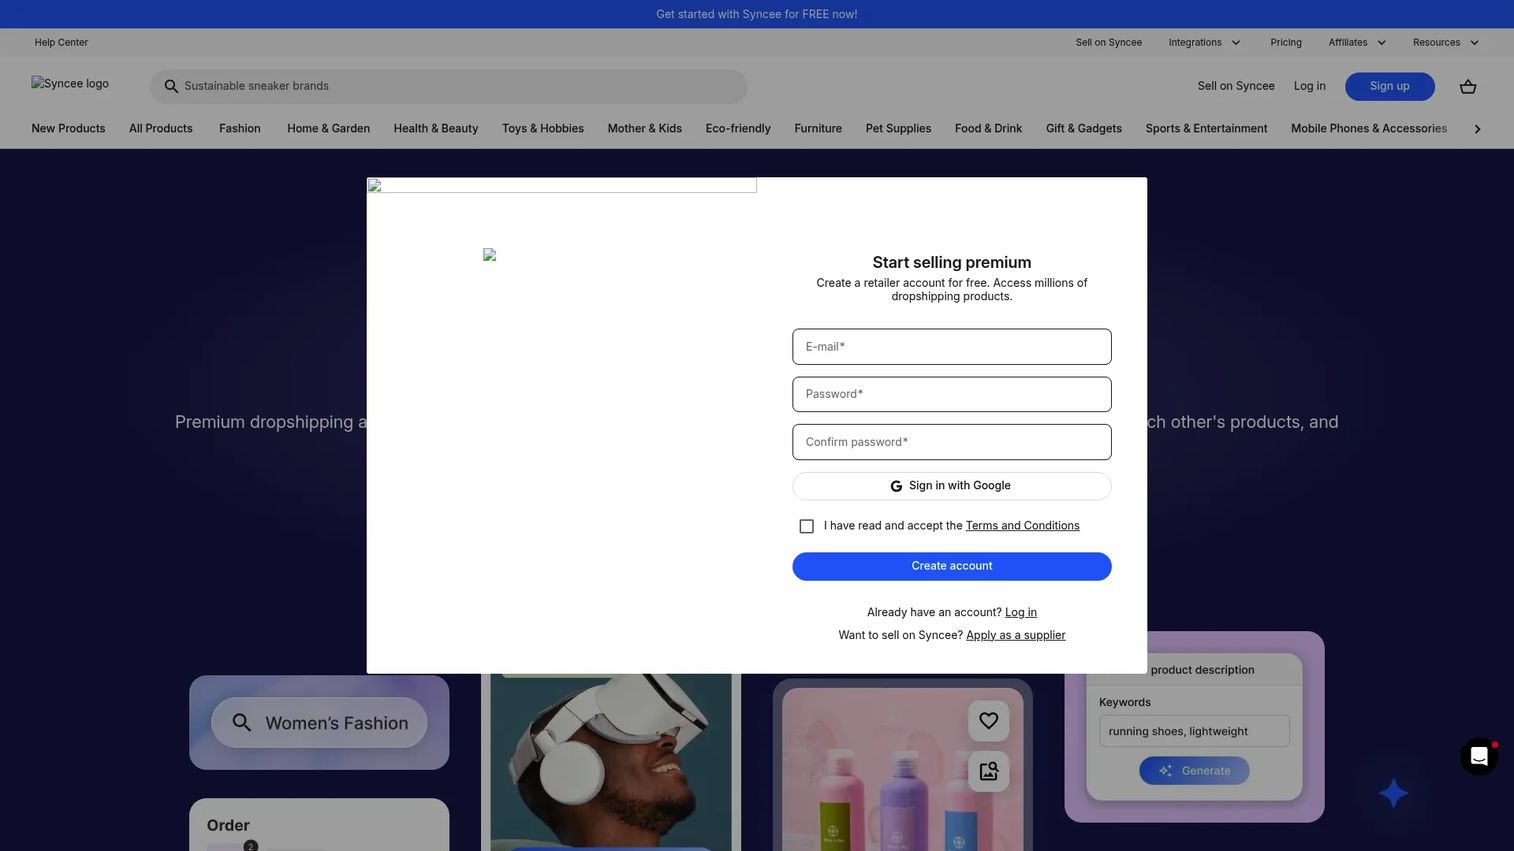1514x851 pixels.
Task: Expand the Integrations dropdown
Action: [x=1204, y=42]
